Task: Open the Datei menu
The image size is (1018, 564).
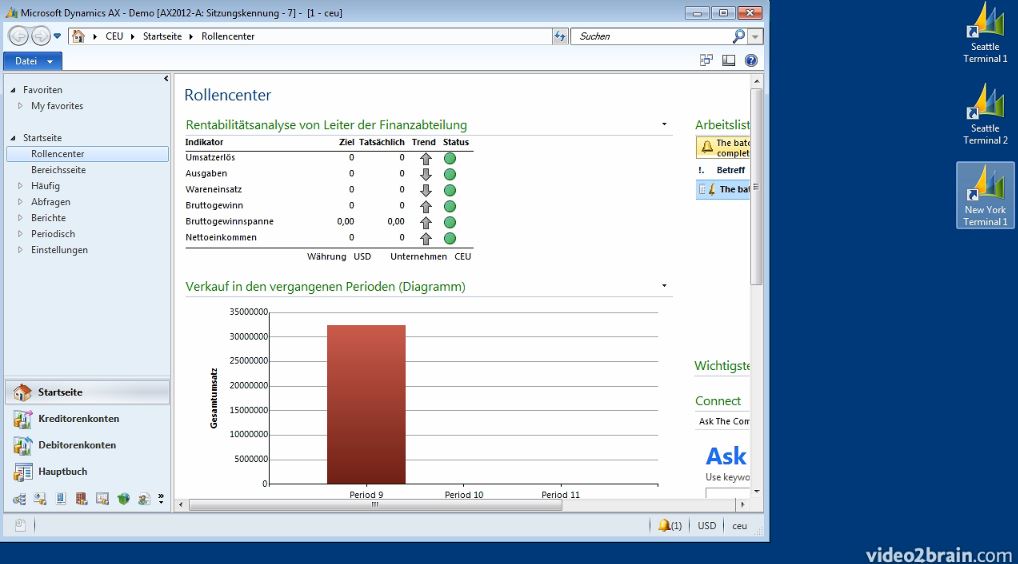Action: [33, 61]
